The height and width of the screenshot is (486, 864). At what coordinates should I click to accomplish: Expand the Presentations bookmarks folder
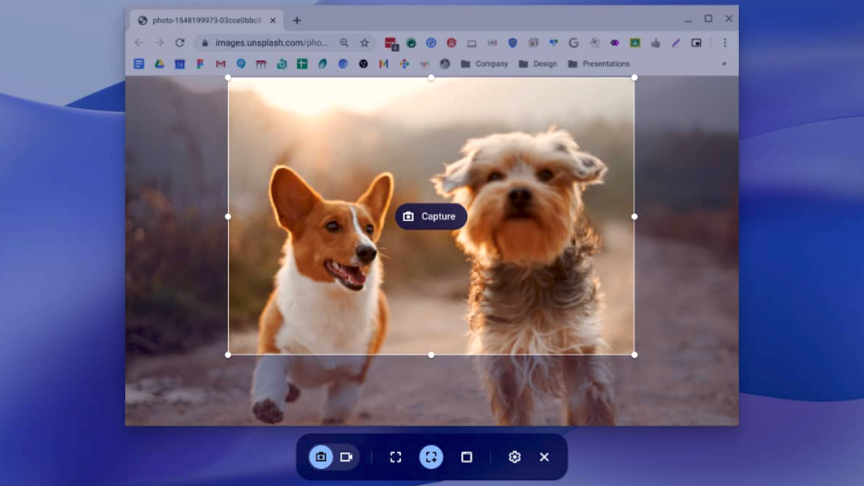click(598, 64)
